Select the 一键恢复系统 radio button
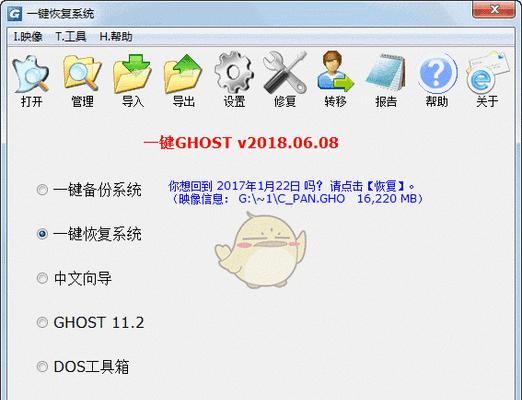The image size is (522, 400). pyautogui.click(x=42, y=234)
